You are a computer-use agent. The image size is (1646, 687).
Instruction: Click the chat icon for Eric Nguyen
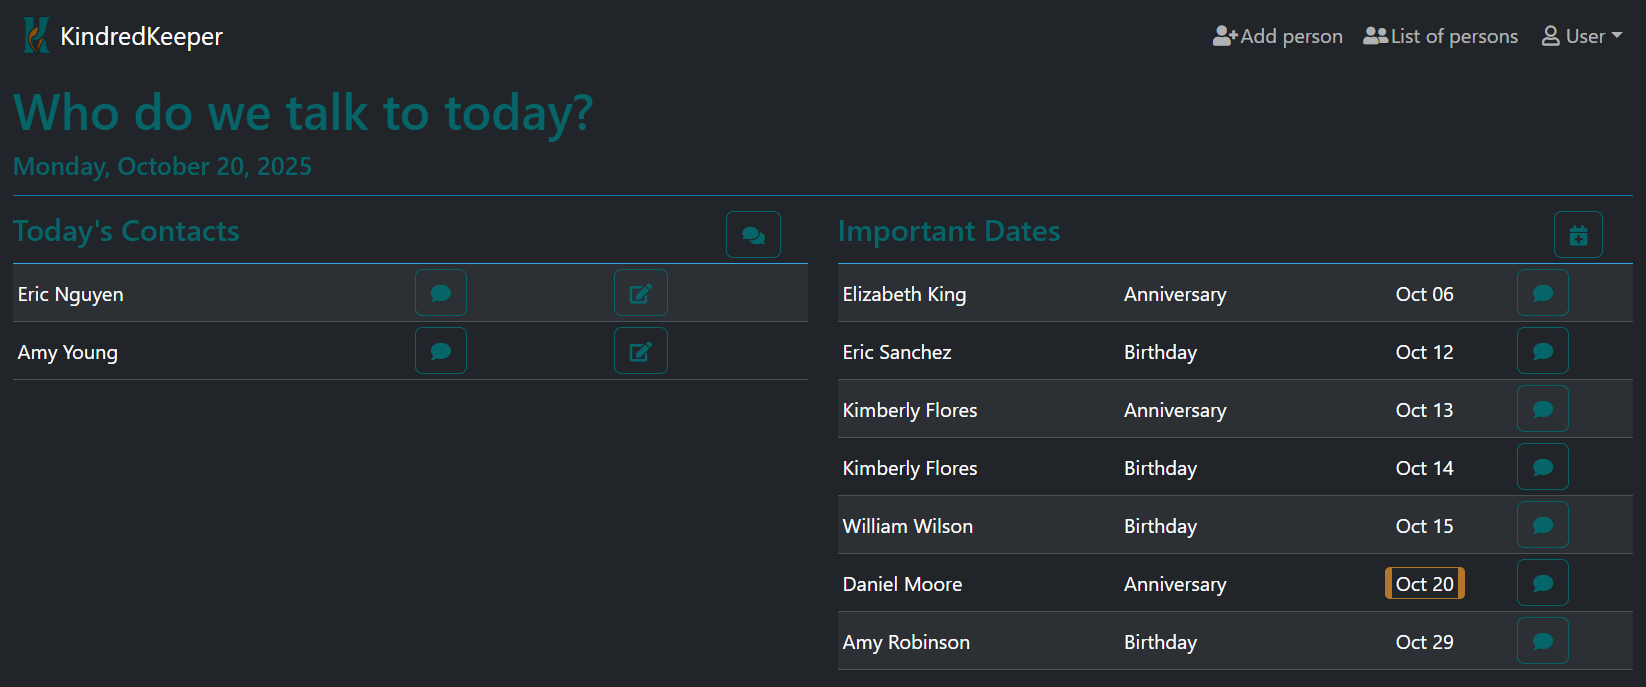[x=440, y=293]
